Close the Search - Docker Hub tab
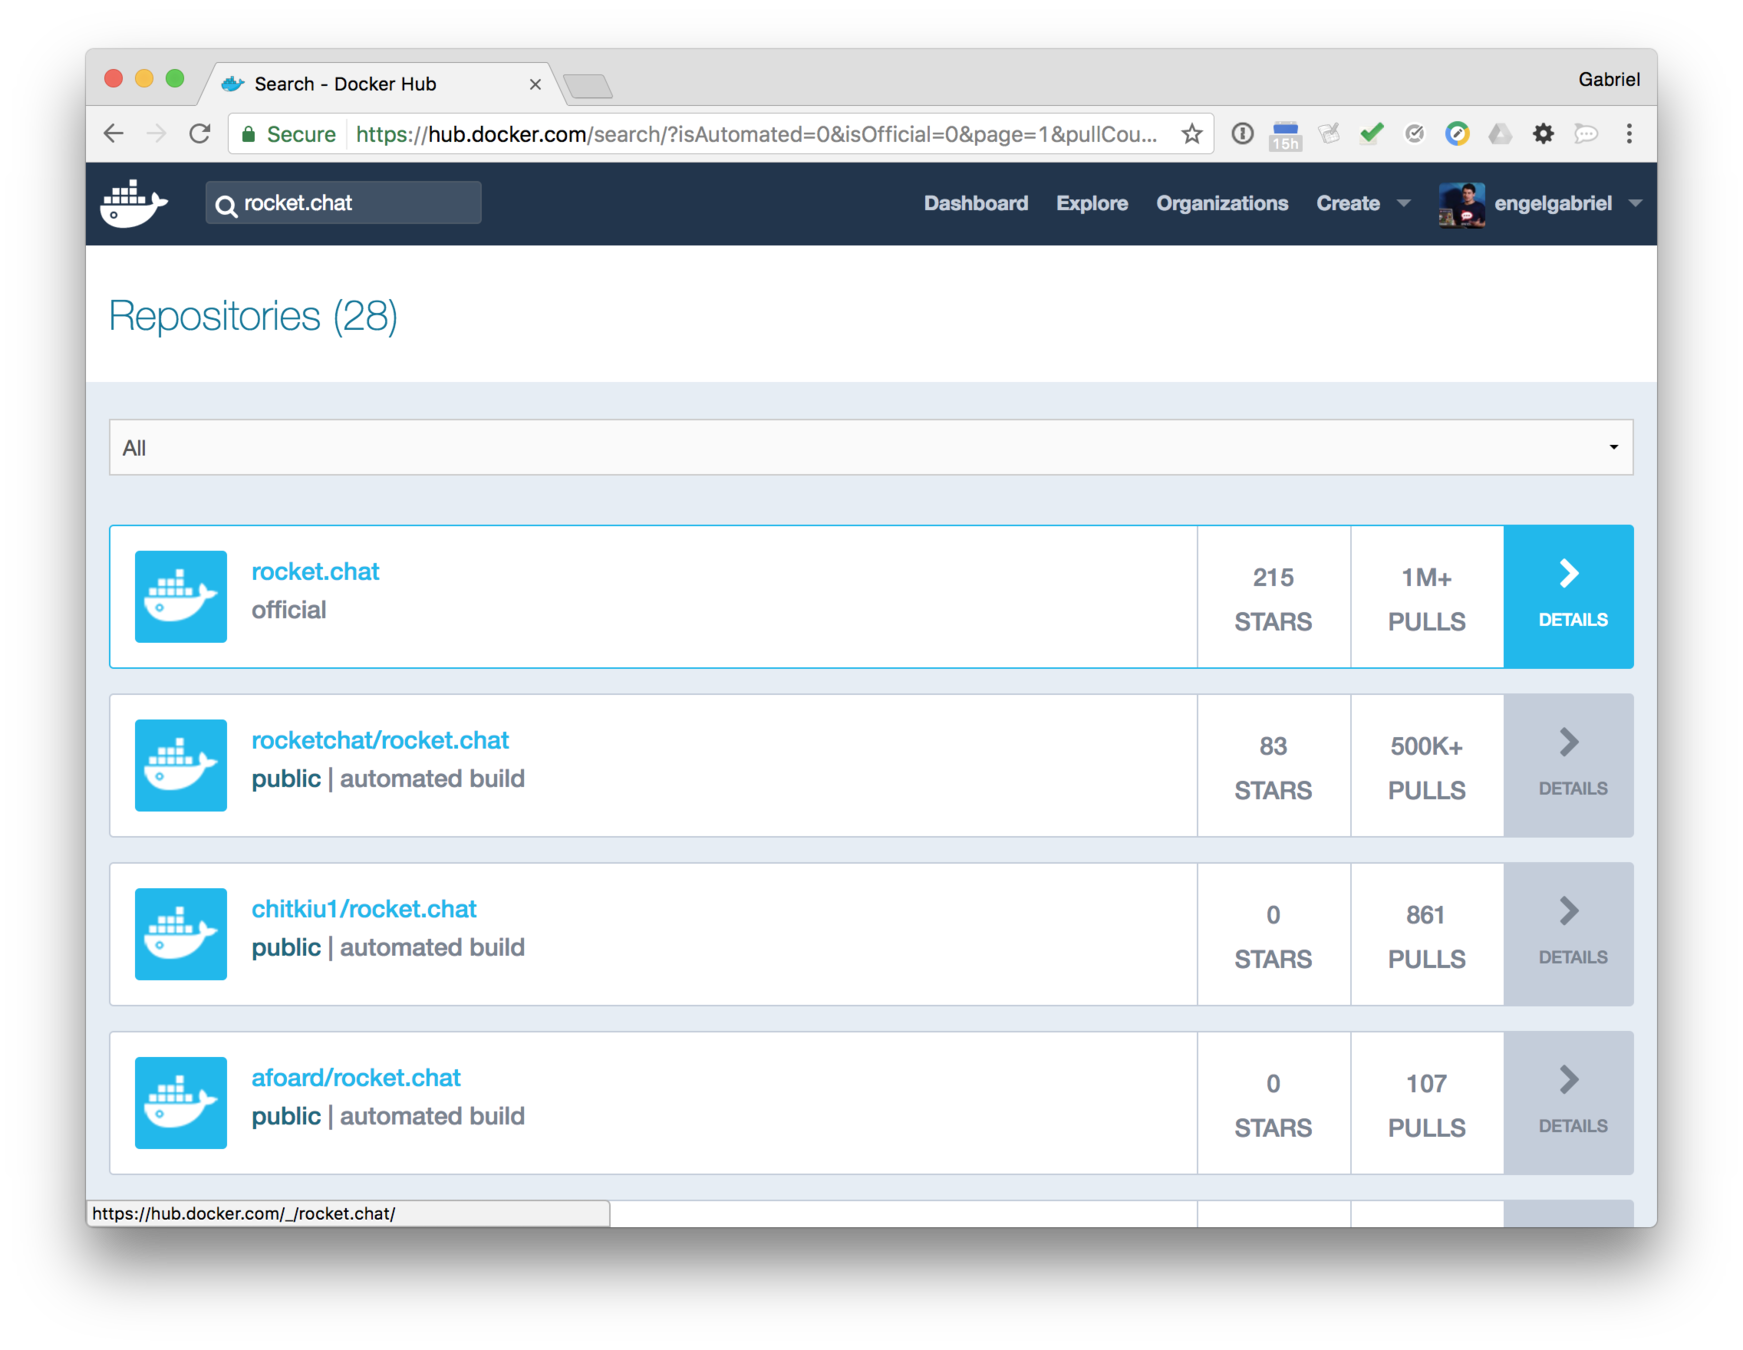Image resolution: width=1743 pixels, height=1350 pixels. point(535,84)
